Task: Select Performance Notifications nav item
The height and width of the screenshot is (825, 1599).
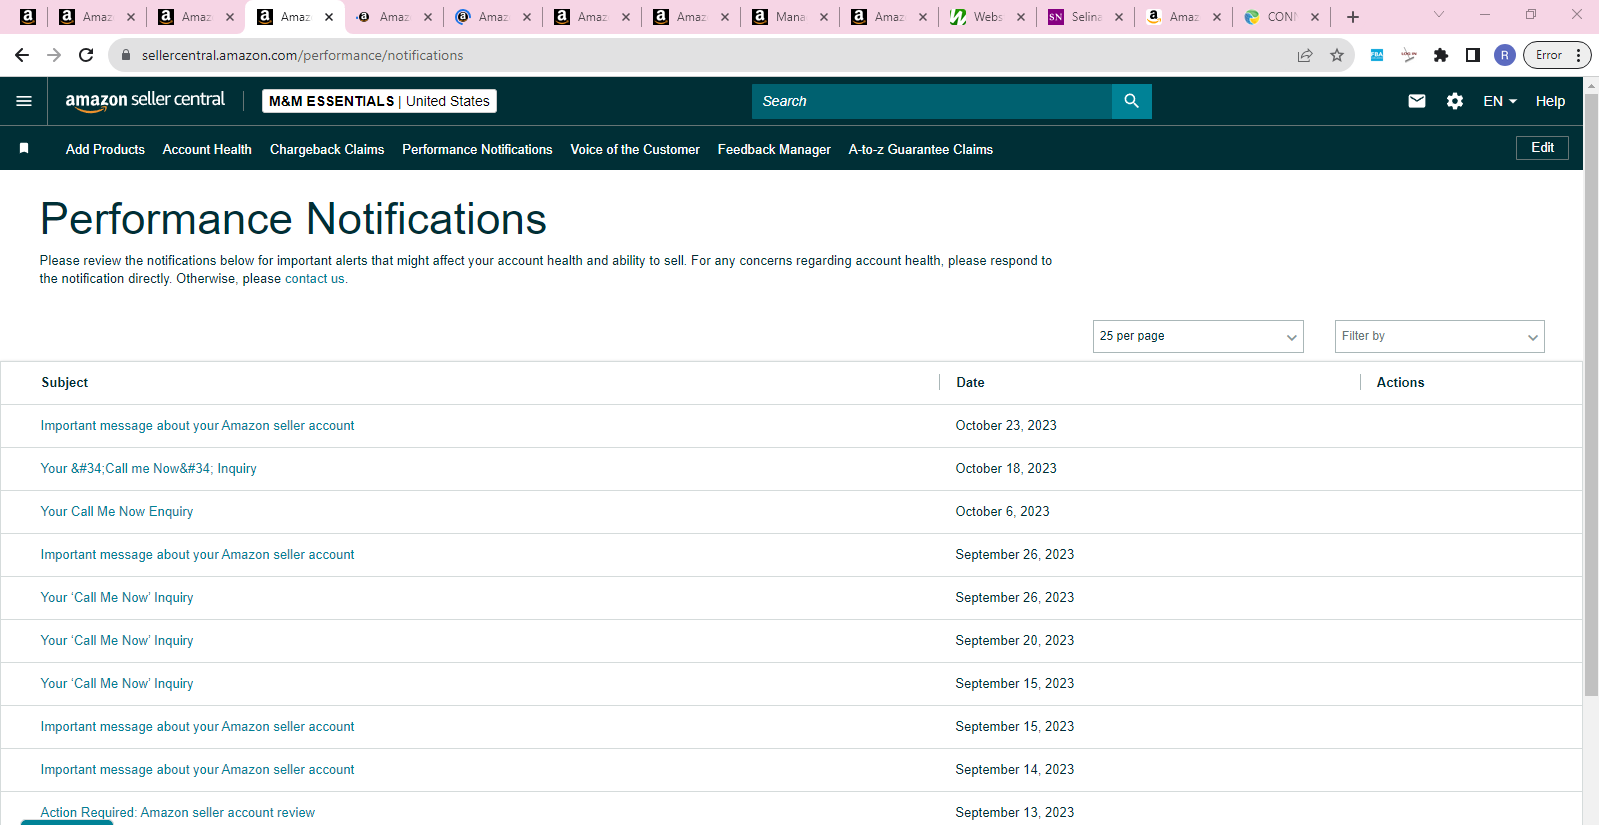Action: 477,149
